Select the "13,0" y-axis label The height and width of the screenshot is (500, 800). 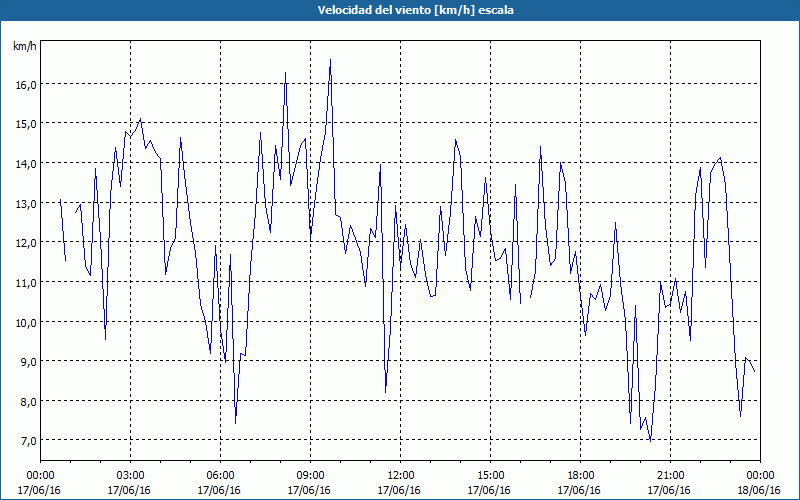(x=26, y=204)
